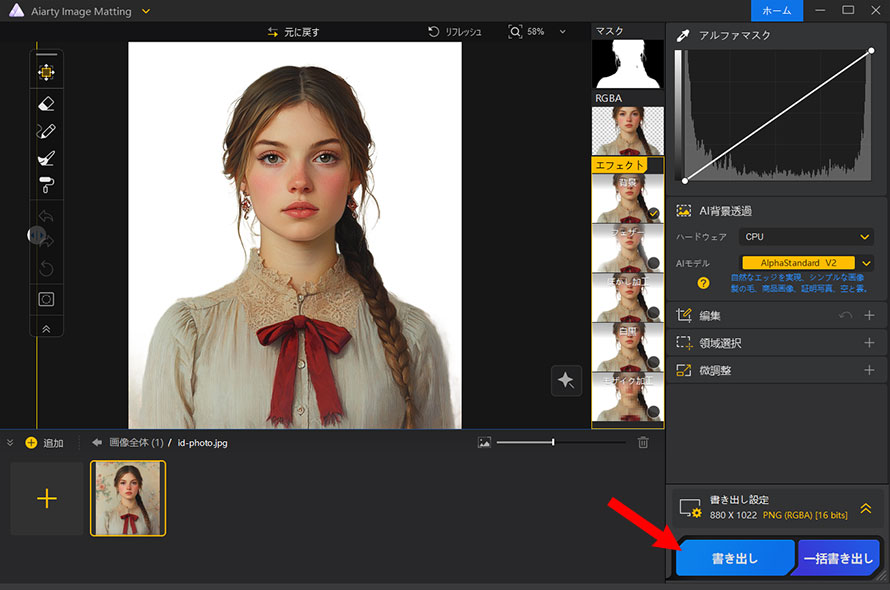The width and height of the screenshot is (890, 590).
Task: Click the 一括書き出し batch export button
Action: (838, 559)
